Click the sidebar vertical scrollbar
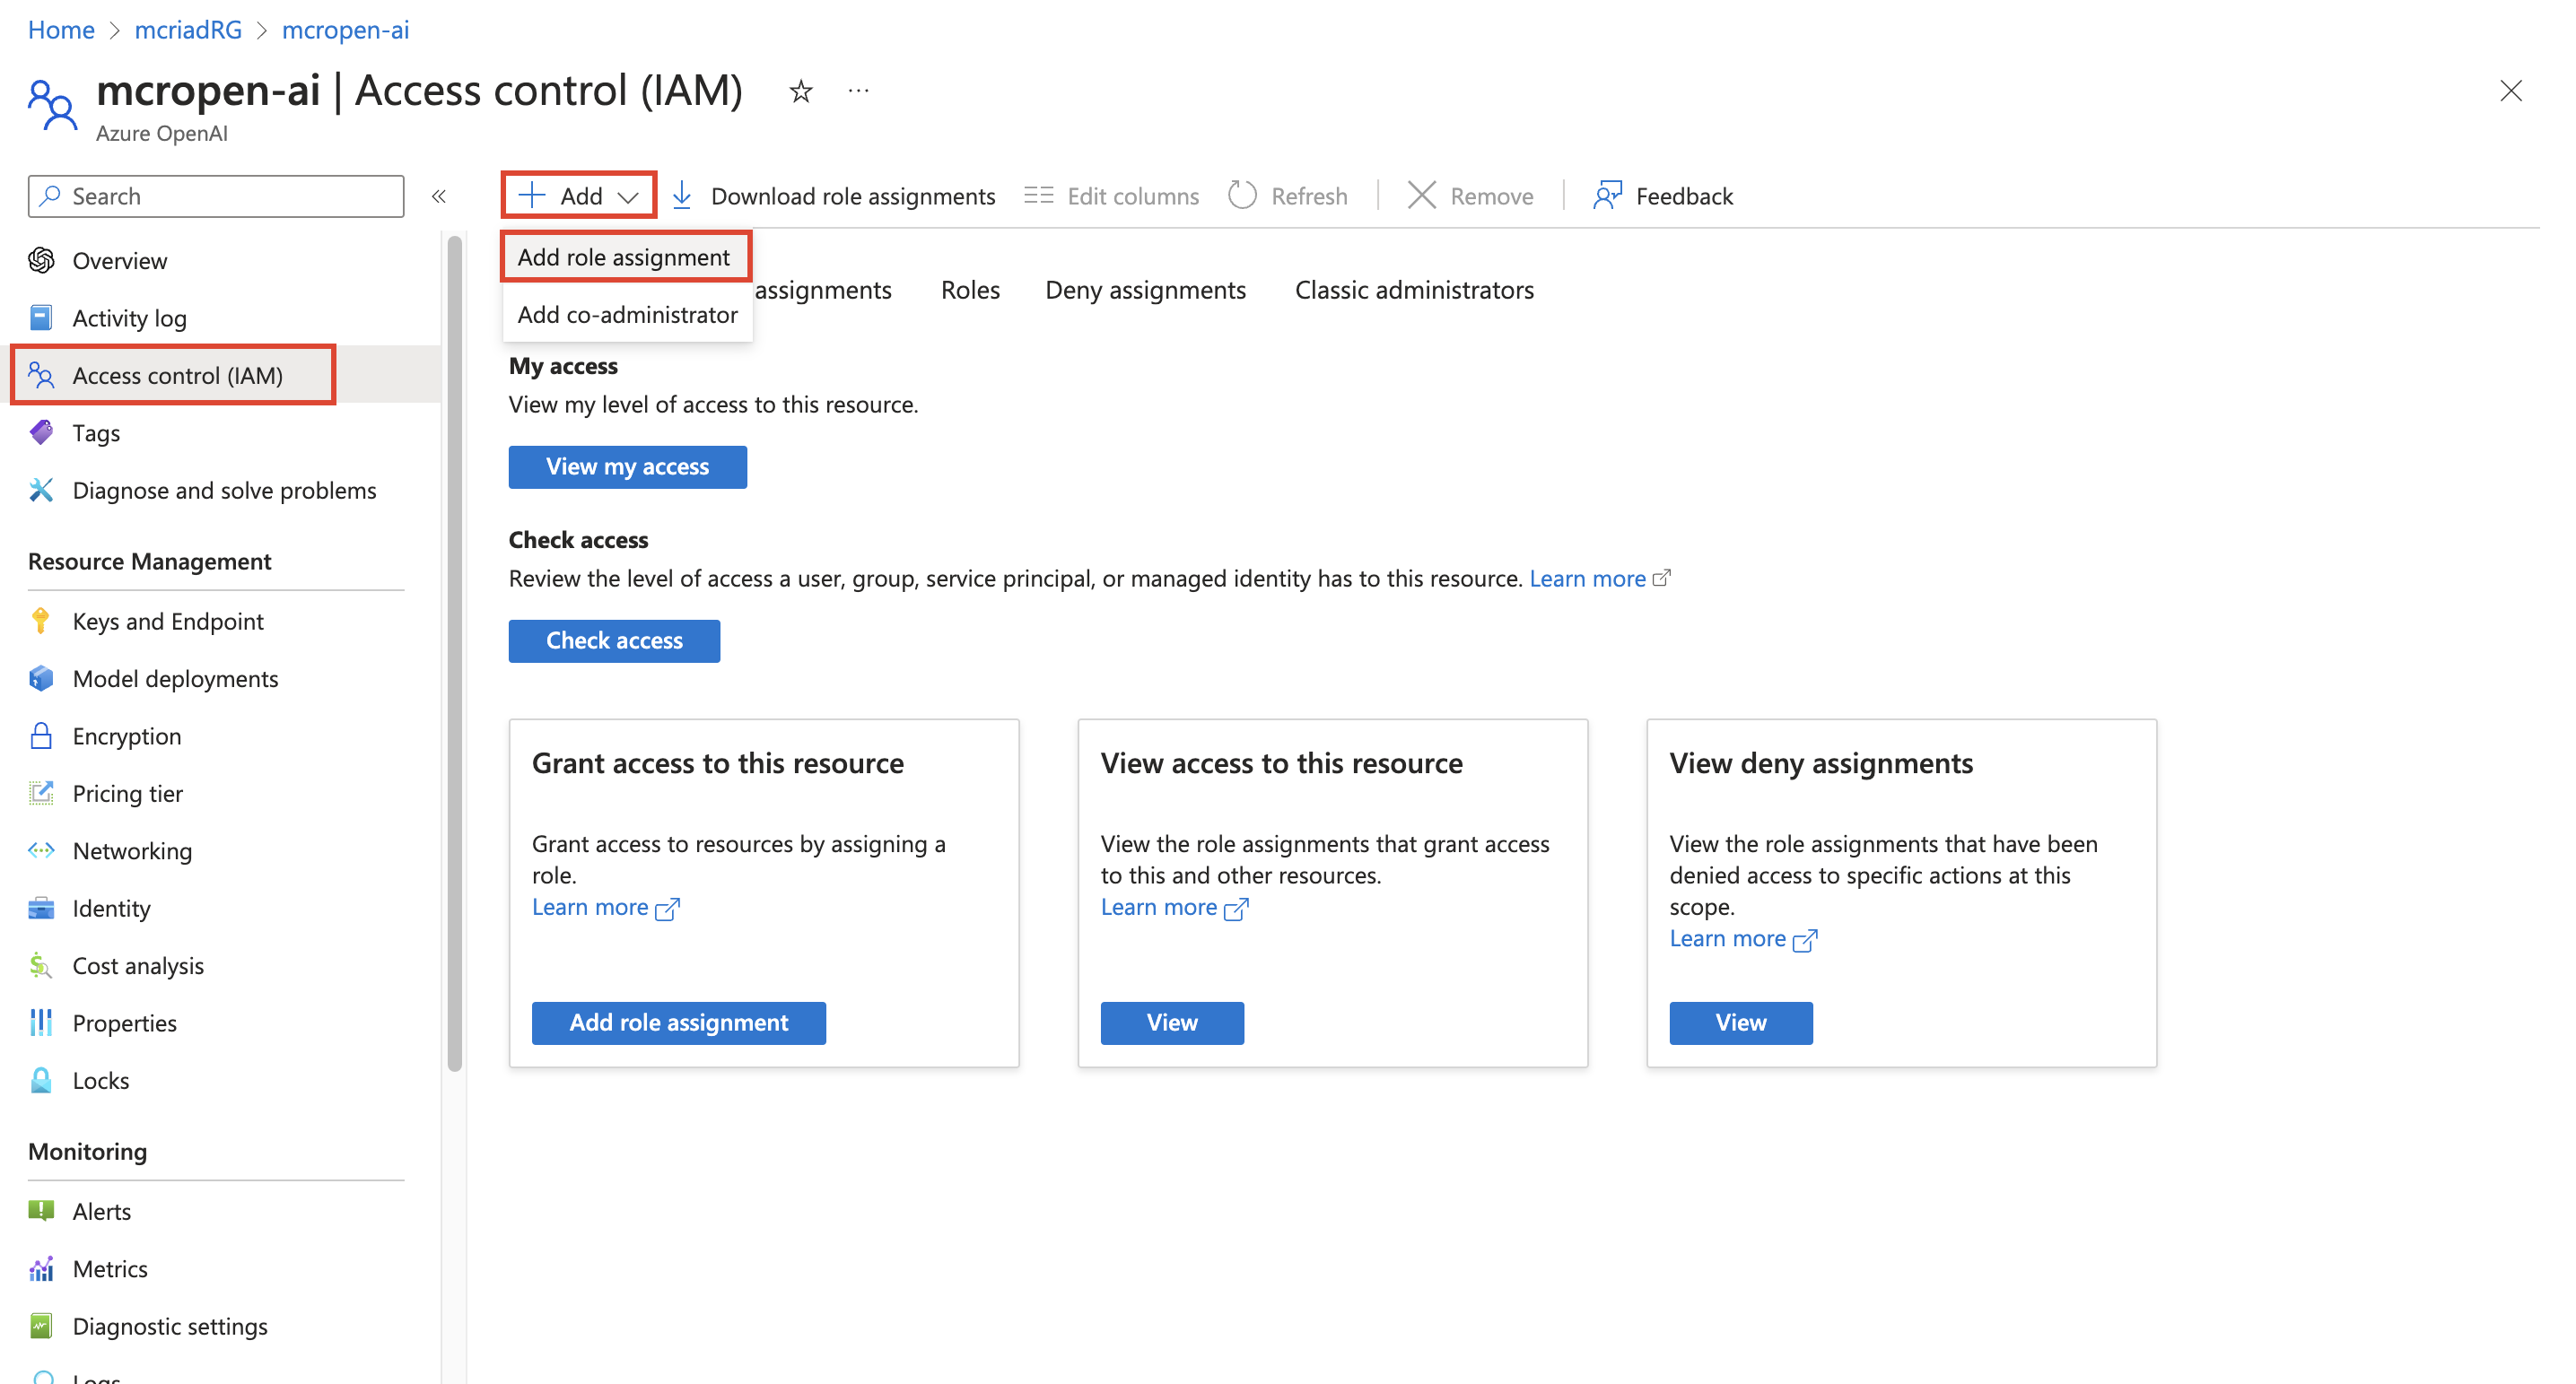The image size is (2576, 1384). (x=455, y=652)
